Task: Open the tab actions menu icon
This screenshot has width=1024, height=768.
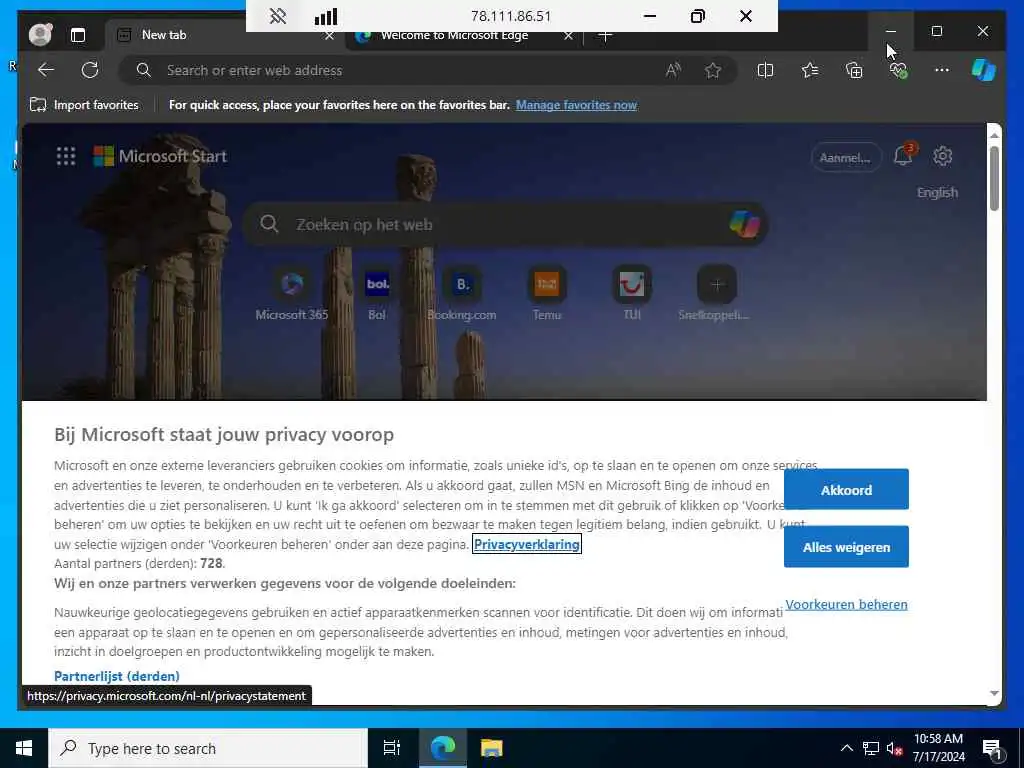Action: point(78,35)
